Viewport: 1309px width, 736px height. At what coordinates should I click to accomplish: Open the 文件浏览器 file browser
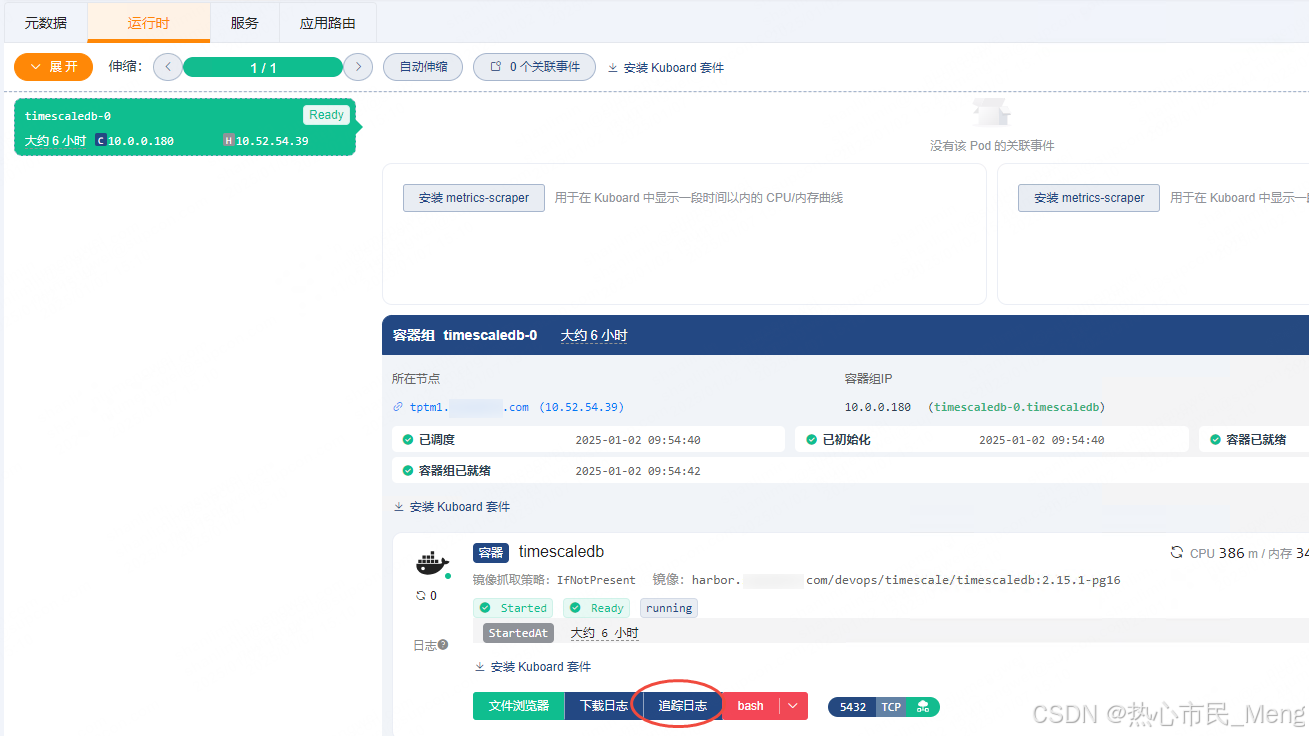click(519, 706)
